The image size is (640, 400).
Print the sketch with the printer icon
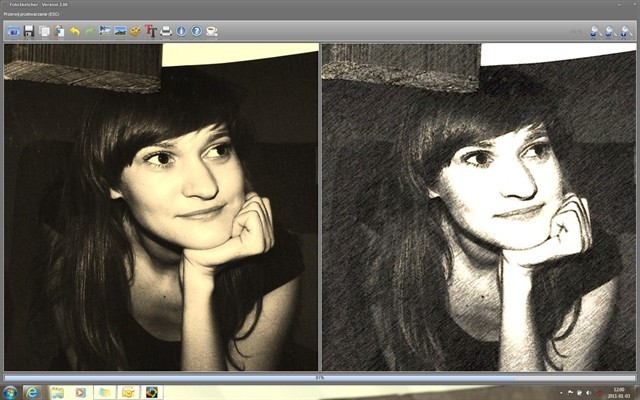[166, 31]
